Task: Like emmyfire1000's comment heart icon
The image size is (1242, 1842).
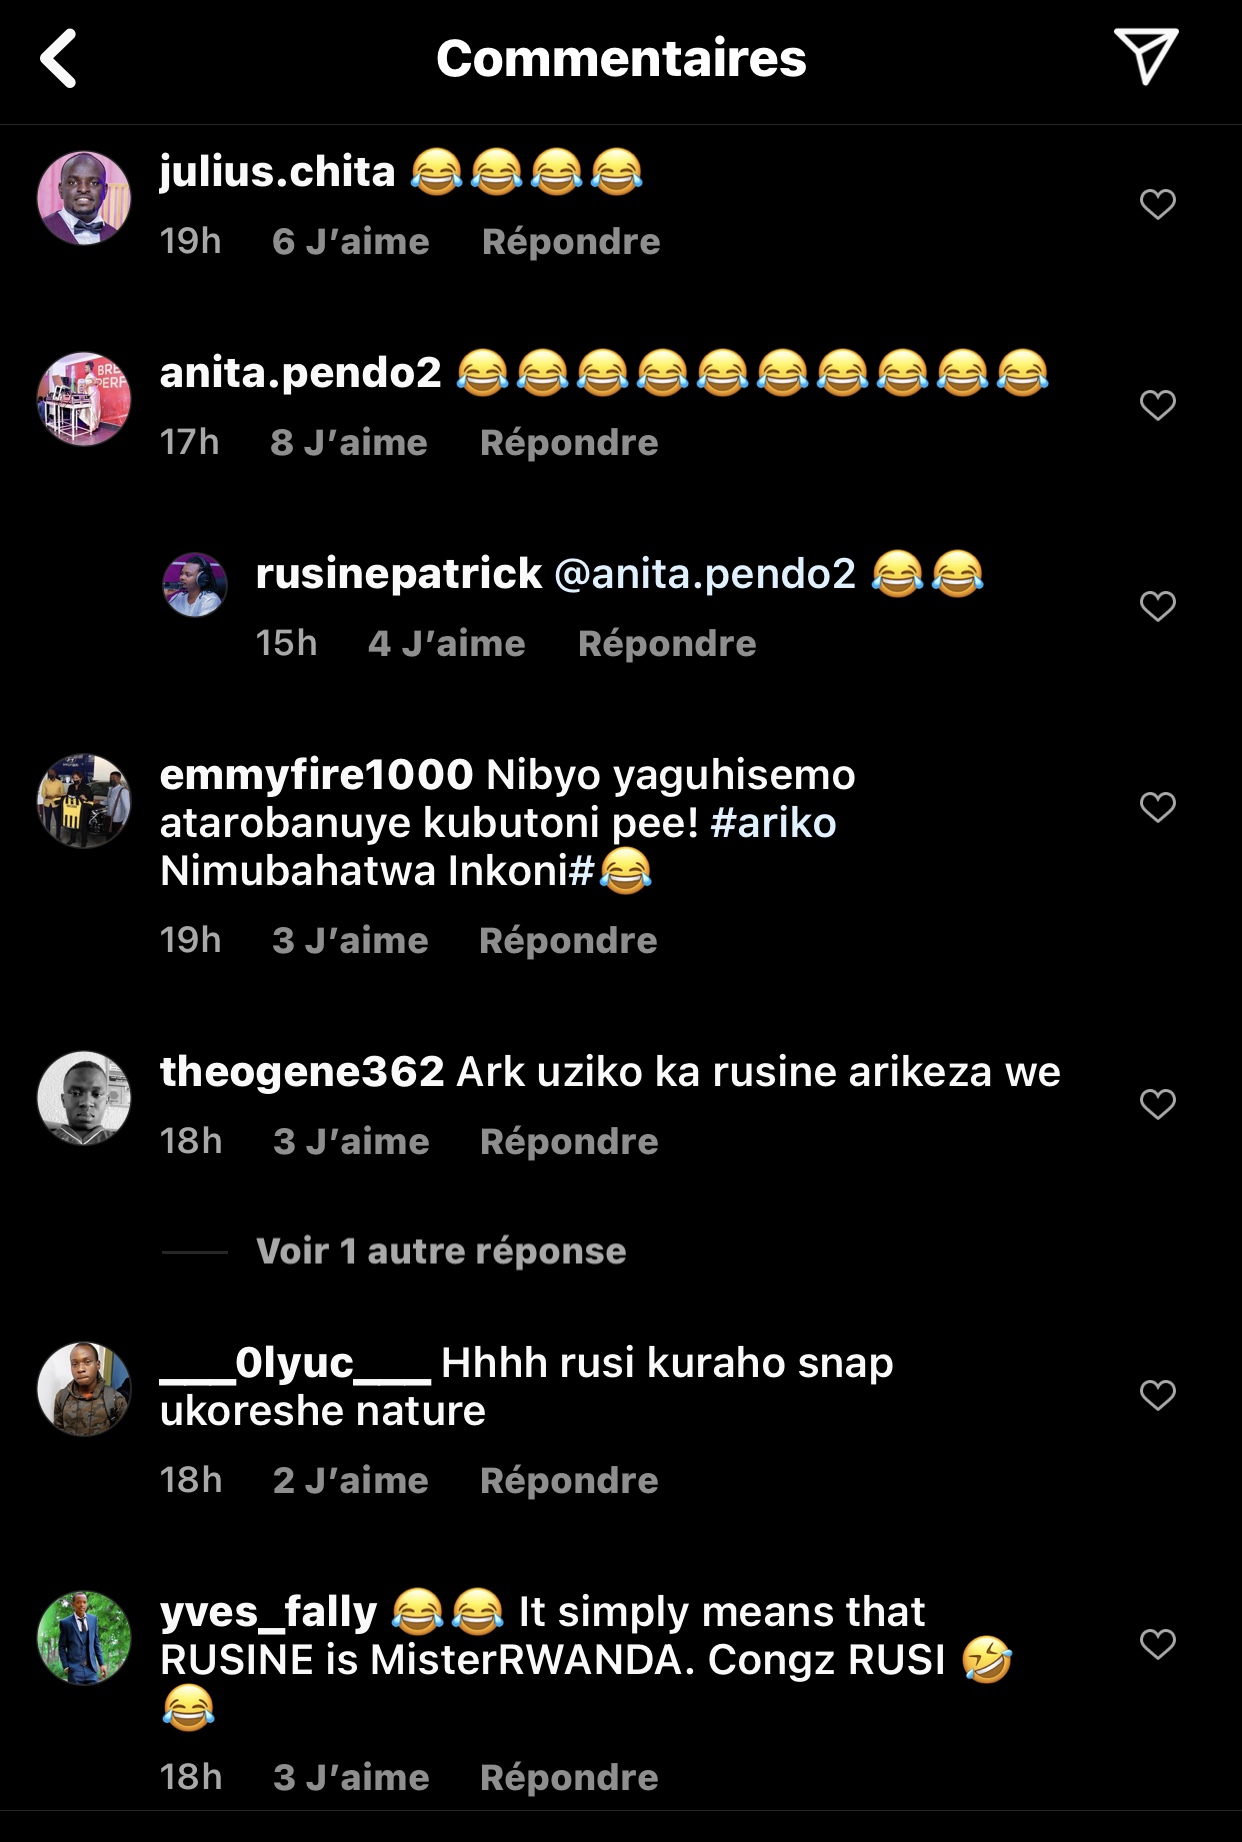Action: tap(1157, 807)
